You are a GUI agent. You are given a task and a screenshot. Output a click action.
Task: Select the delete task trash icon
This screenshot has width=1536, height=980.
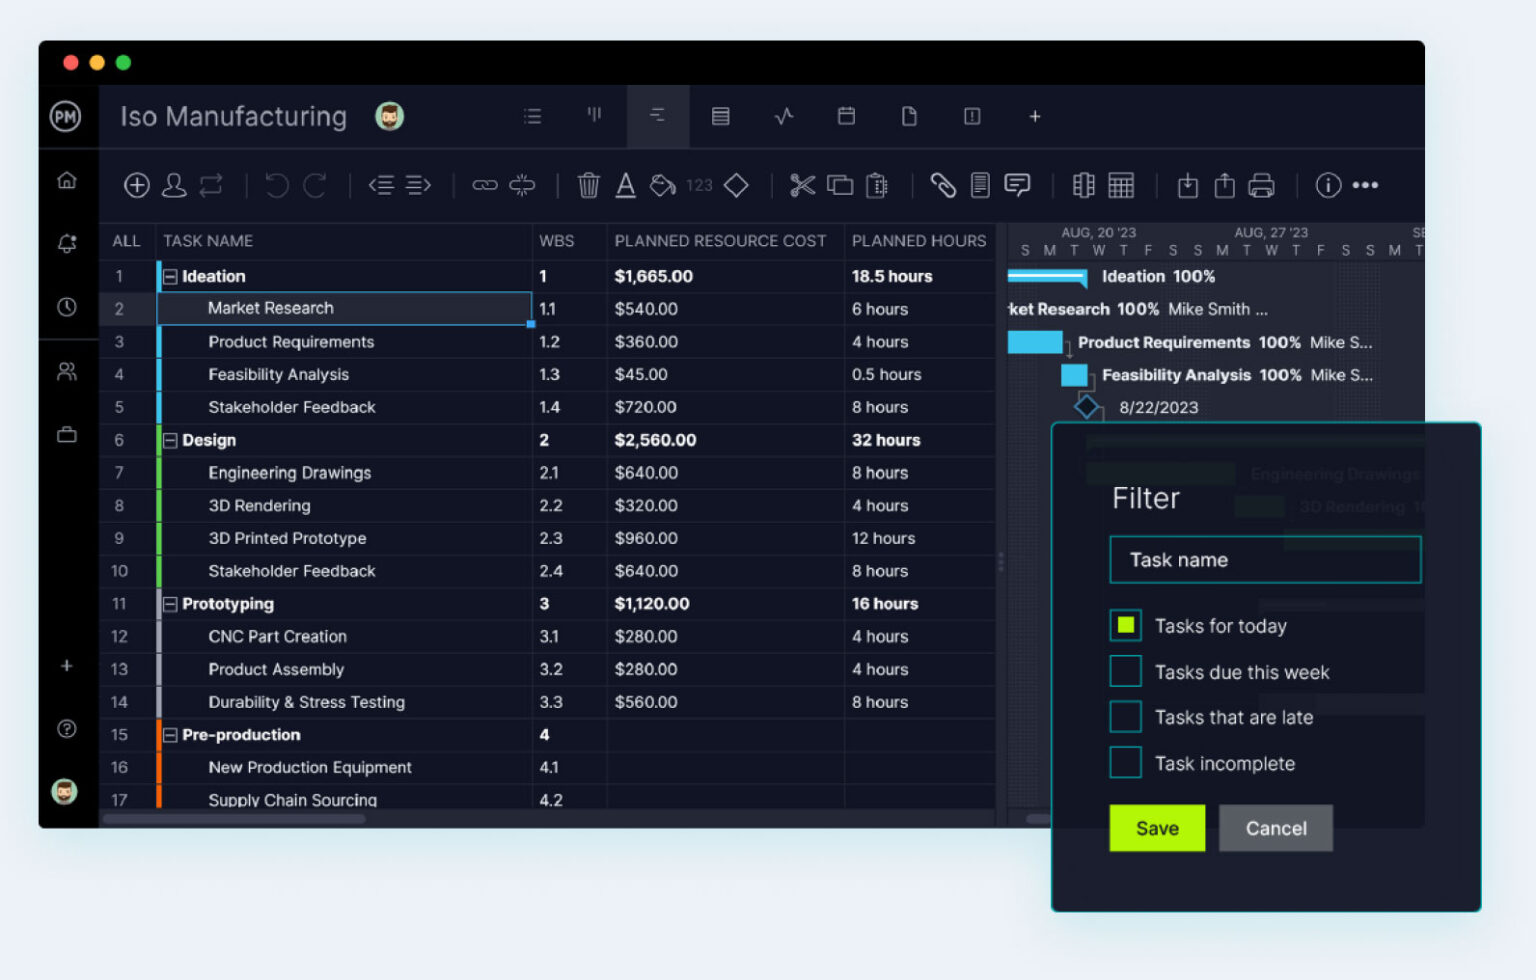point(589,185)
